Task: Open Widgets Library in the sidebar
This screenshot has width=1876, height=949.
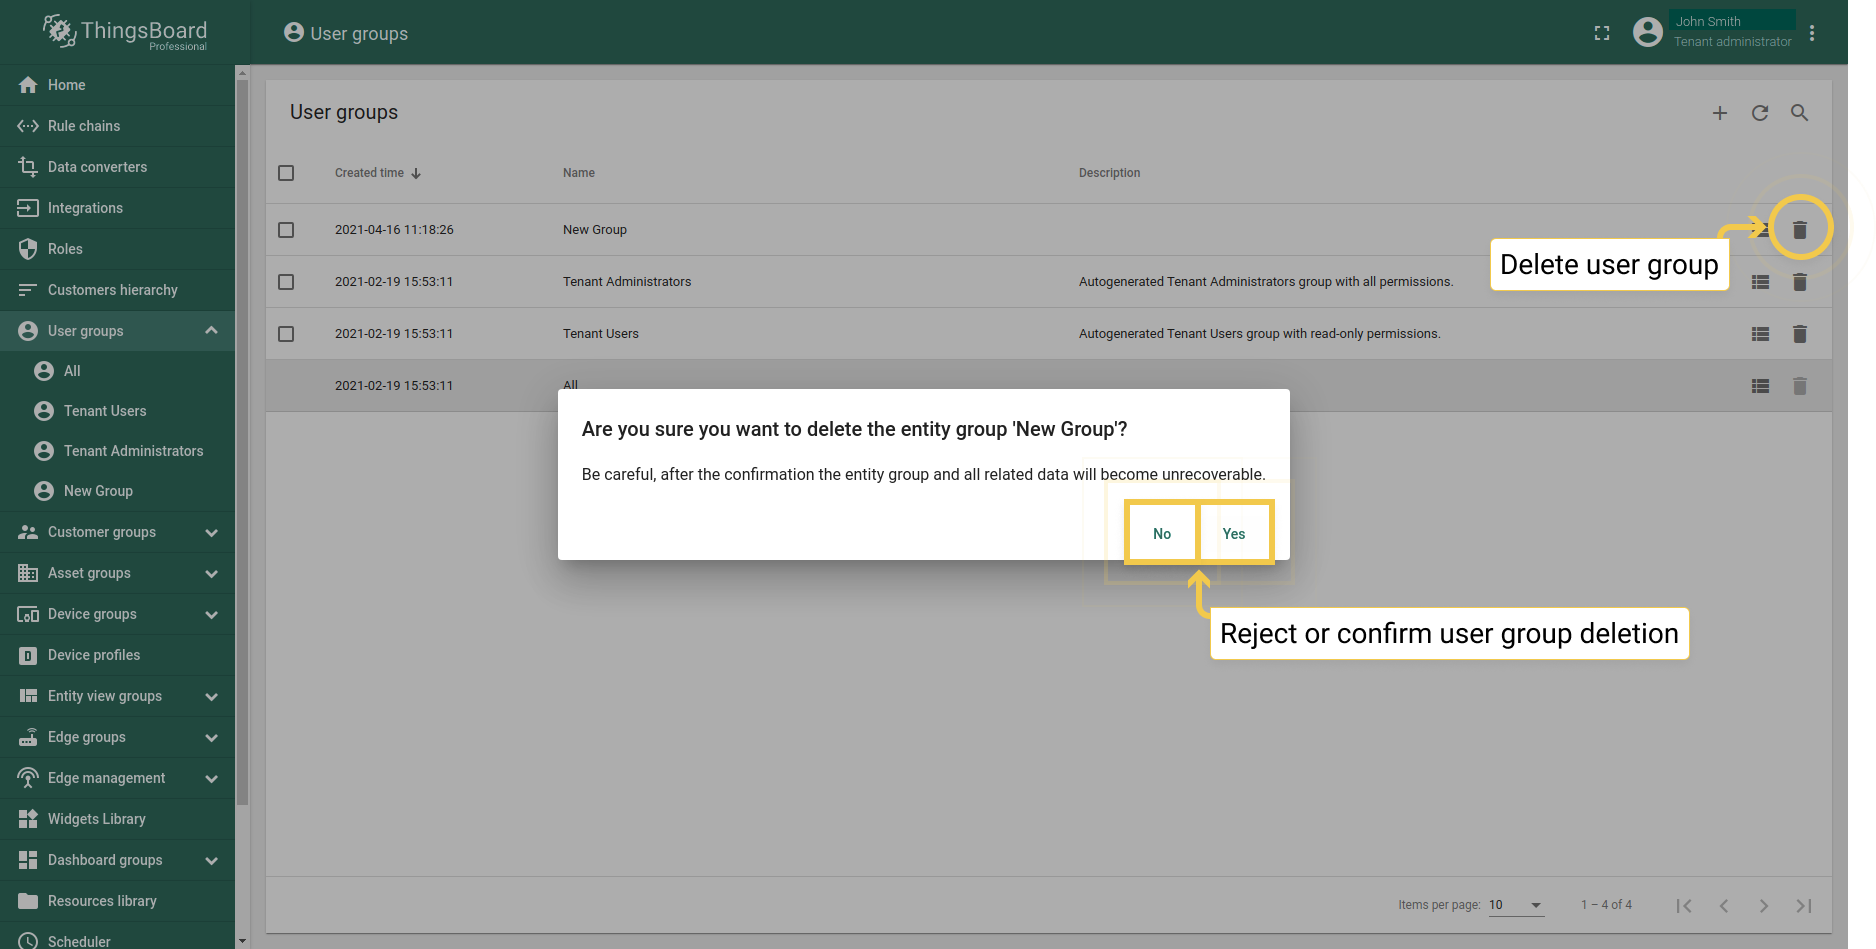Action: [117, 819]
